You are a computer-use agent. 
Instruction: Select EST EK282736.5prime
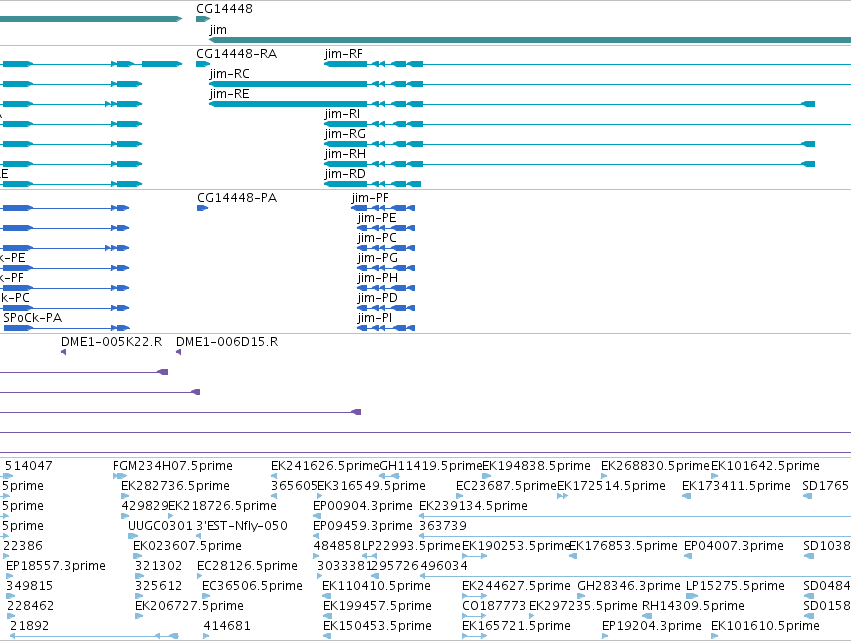[x=175, y=486]
